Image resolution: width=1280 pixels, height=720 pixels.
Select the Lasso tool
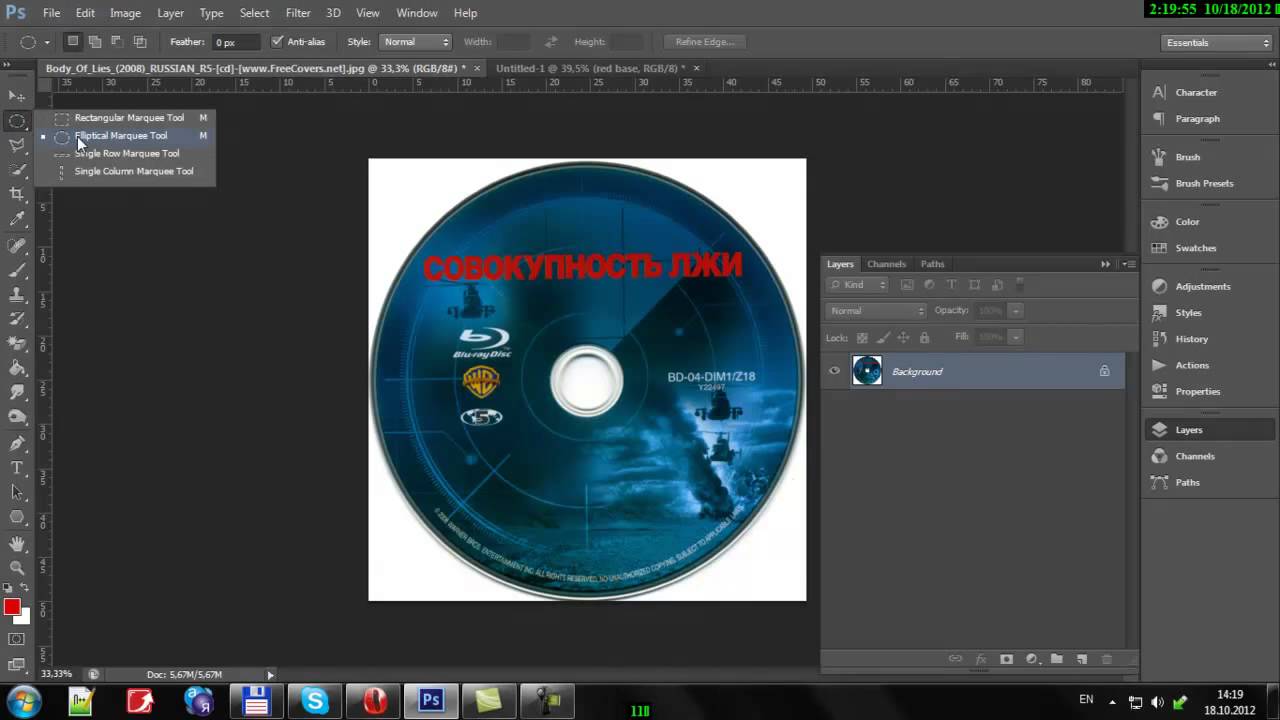(x=17, y=146)
